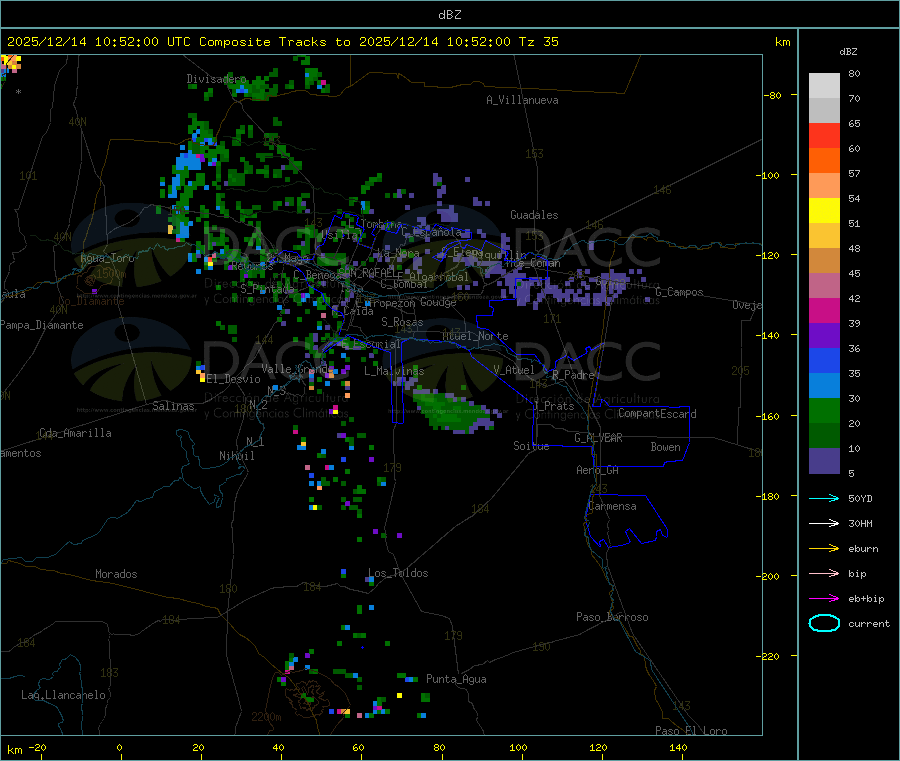
Task: Click the 'Paso_El_Loro' map label
Action: coord(691,731)
